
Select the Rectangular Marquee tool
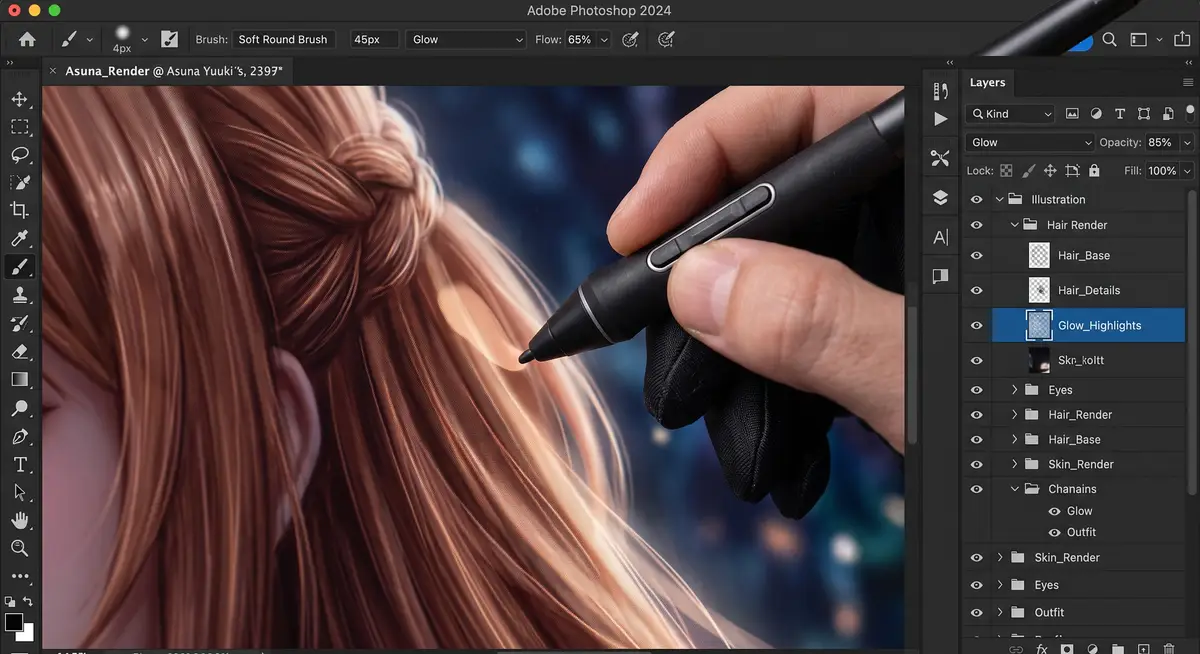pos(19,127)
